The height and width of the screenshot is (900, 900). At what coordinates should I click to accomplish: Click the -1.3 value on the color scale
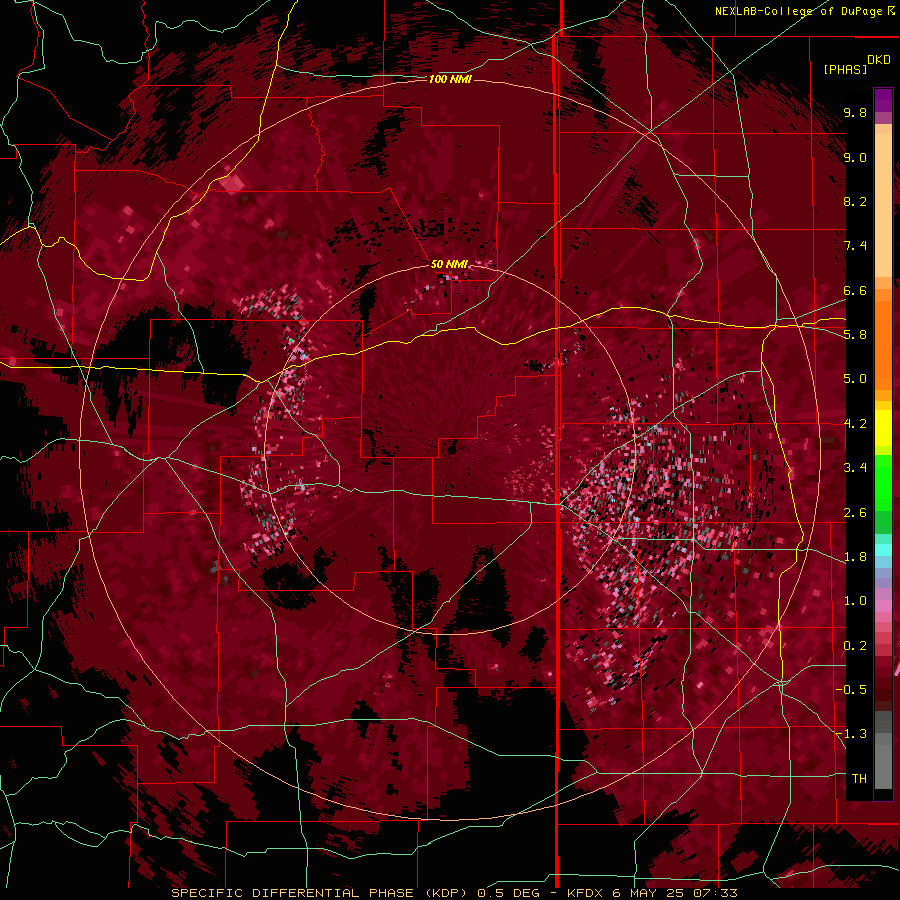(851, 734)
